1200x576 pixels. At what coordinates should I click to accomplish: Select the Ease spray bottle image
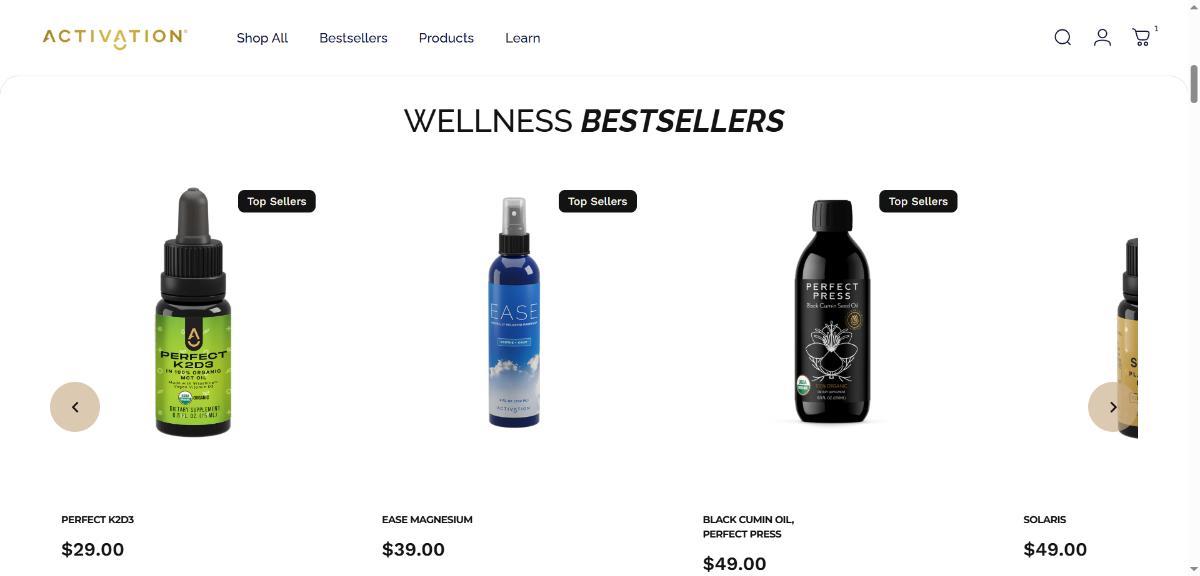pos(514,312)
